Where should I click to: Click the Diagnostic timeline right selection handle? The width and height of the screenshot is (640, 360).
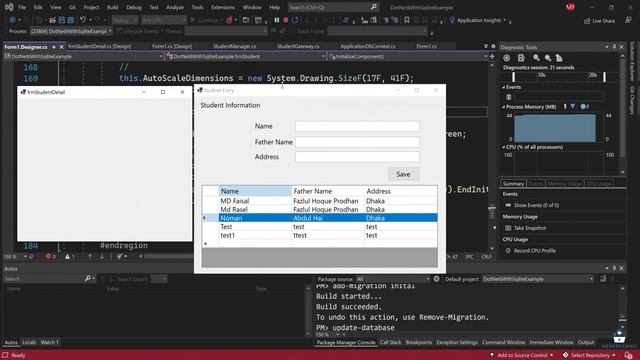[x=604, y=77]
